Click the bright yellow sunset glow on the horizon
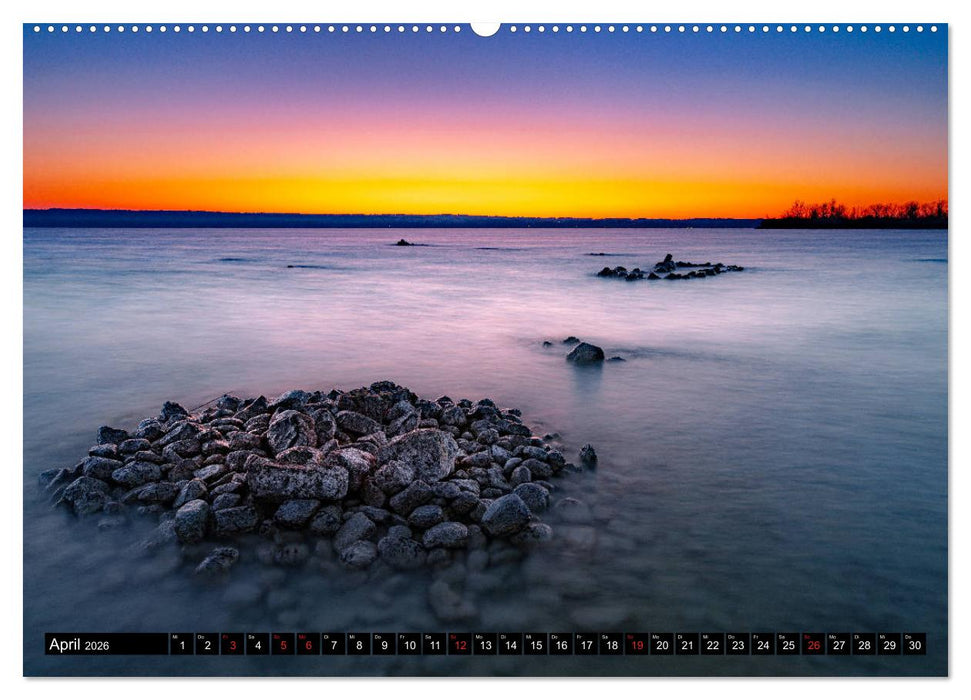 (x=480, y=195)
